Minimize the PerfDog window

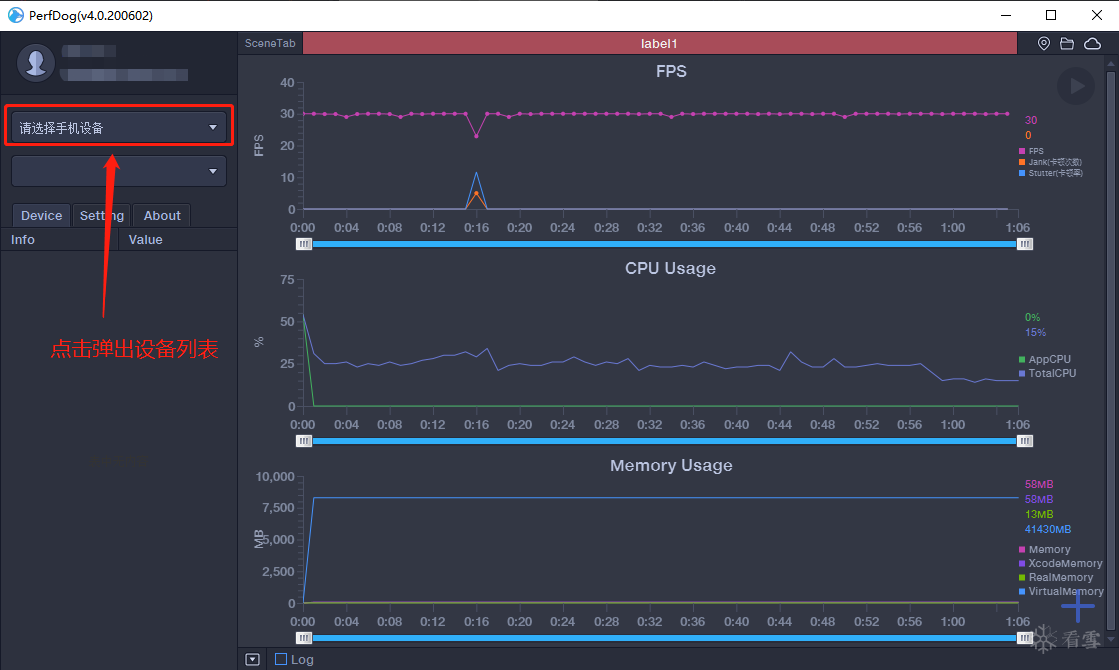[x=1006, y=15]
